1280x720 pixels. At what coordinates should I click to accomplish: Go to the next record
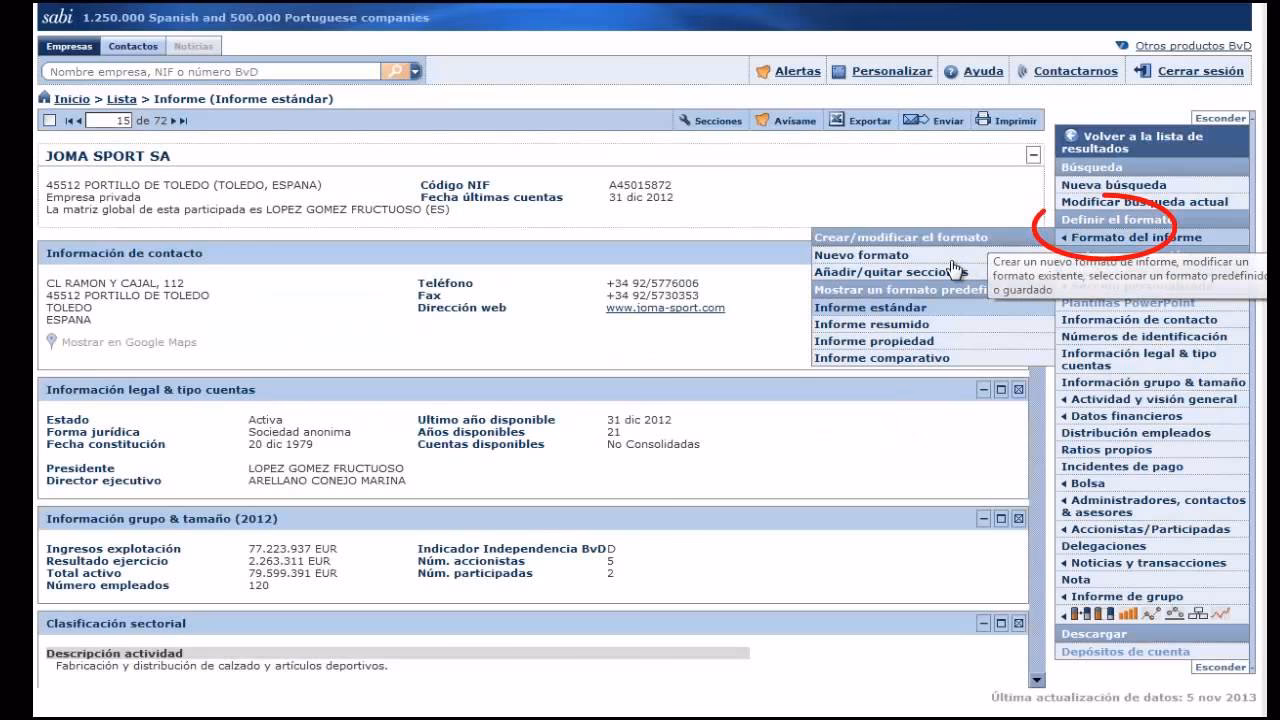coord(174,121)
